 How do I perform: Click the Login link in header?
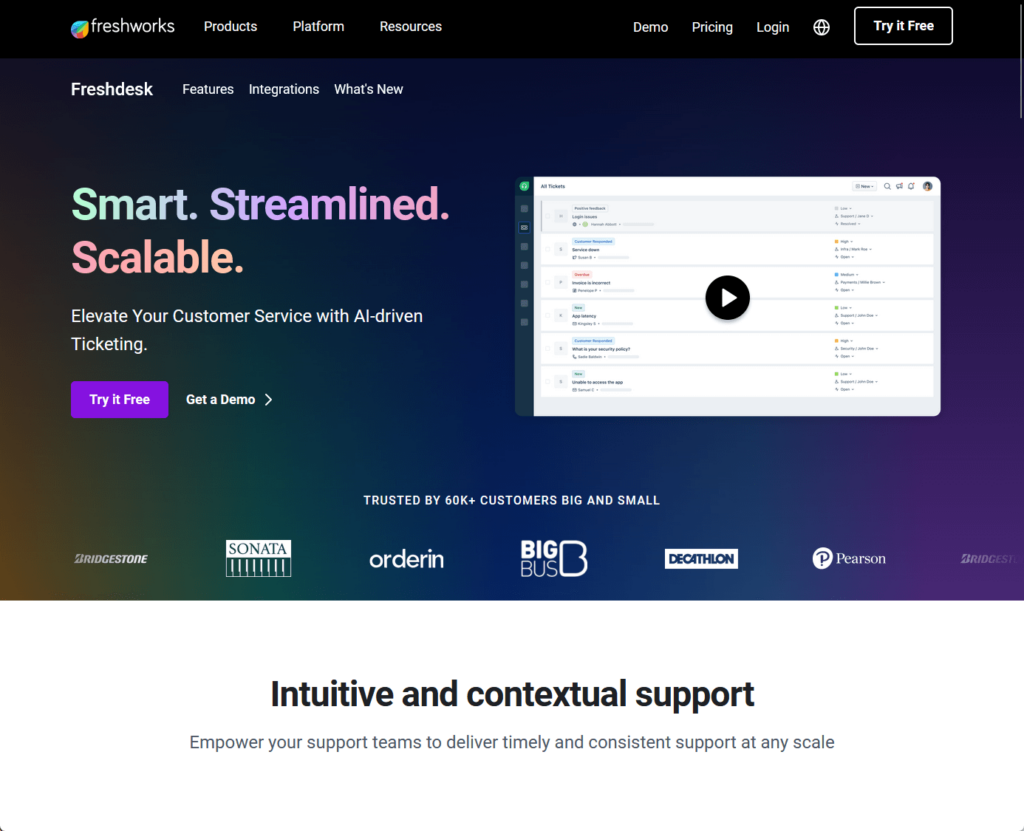click(773, 27)
